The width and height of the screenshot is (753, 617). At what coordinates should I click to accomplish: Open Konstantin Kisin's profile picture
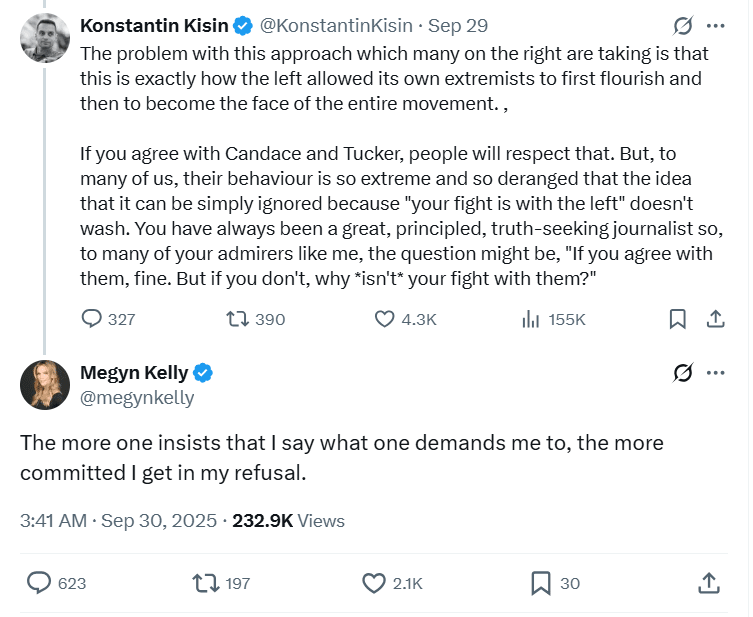point(45,38)
